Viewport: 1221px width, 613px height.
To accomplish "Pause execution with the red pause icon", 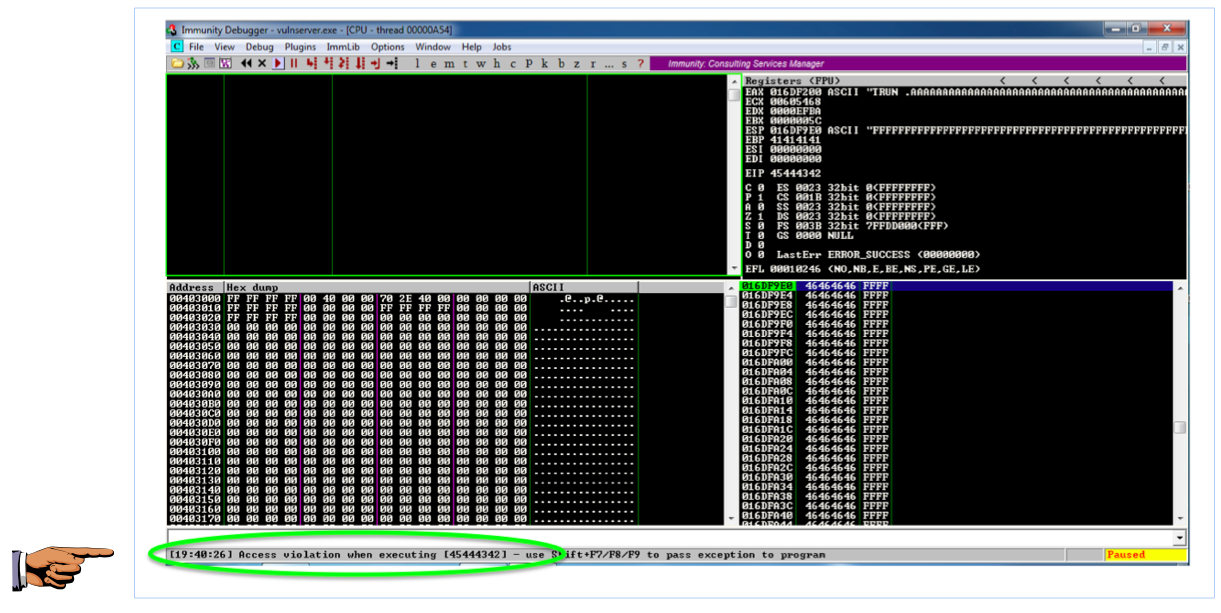I will [x=294, y=63].
